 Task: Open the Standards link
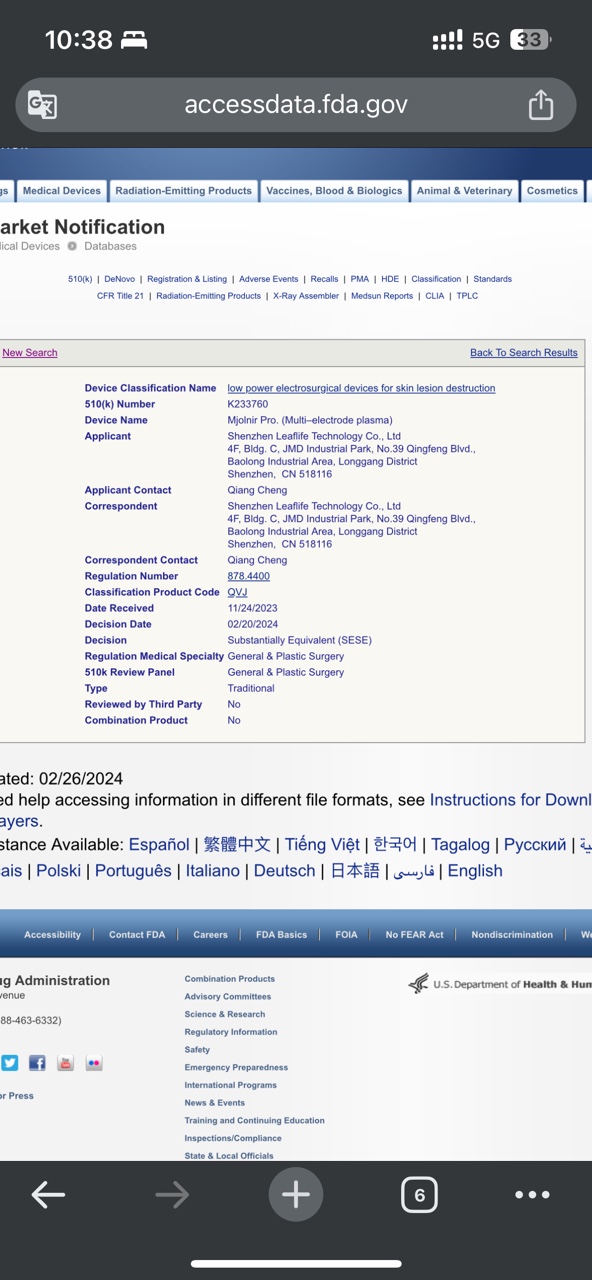(492, 279)
